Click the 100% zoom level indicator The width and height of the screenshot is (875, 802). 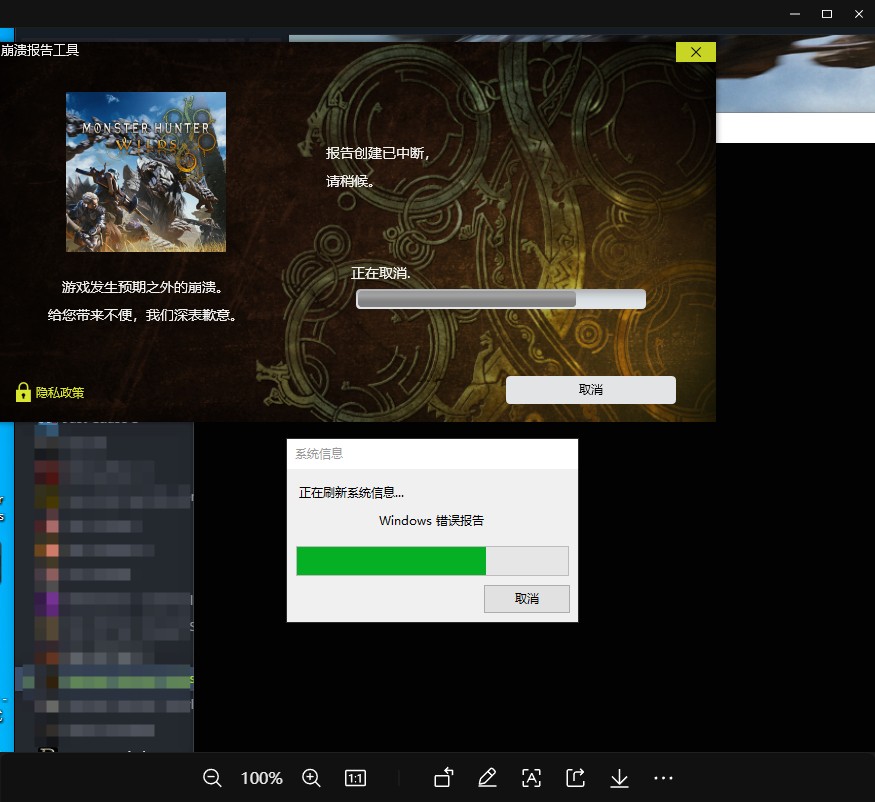[x=261, y=778]
